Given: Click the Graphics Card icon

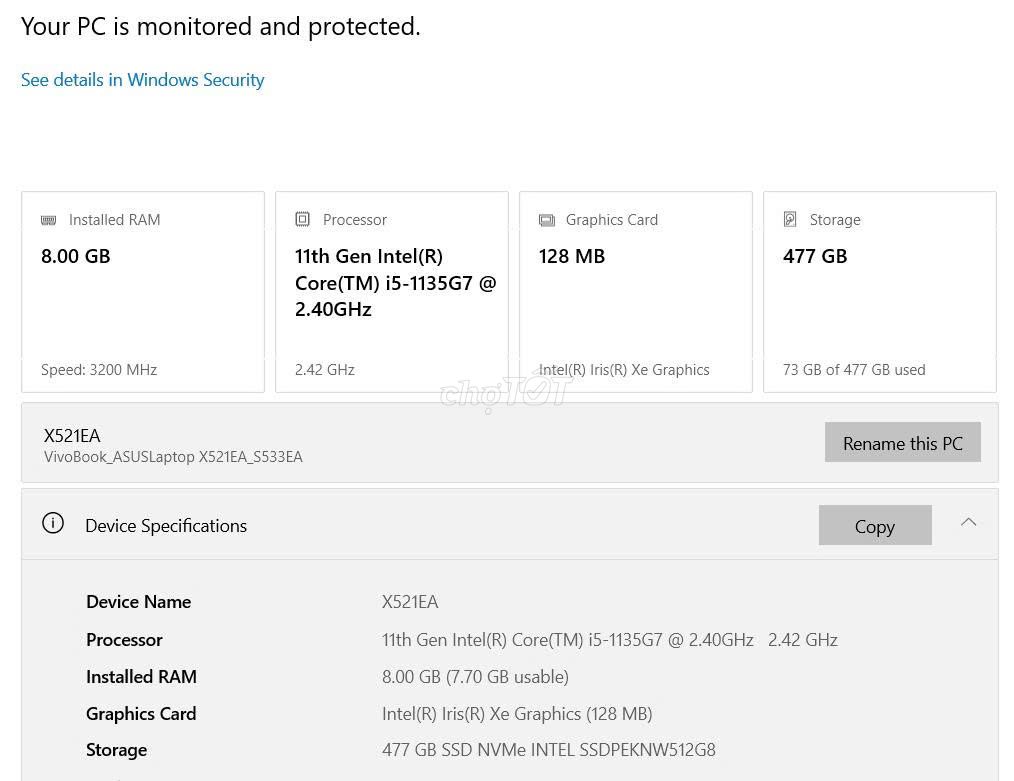Looking at the screenshot, I should click(x=547, y=220).
